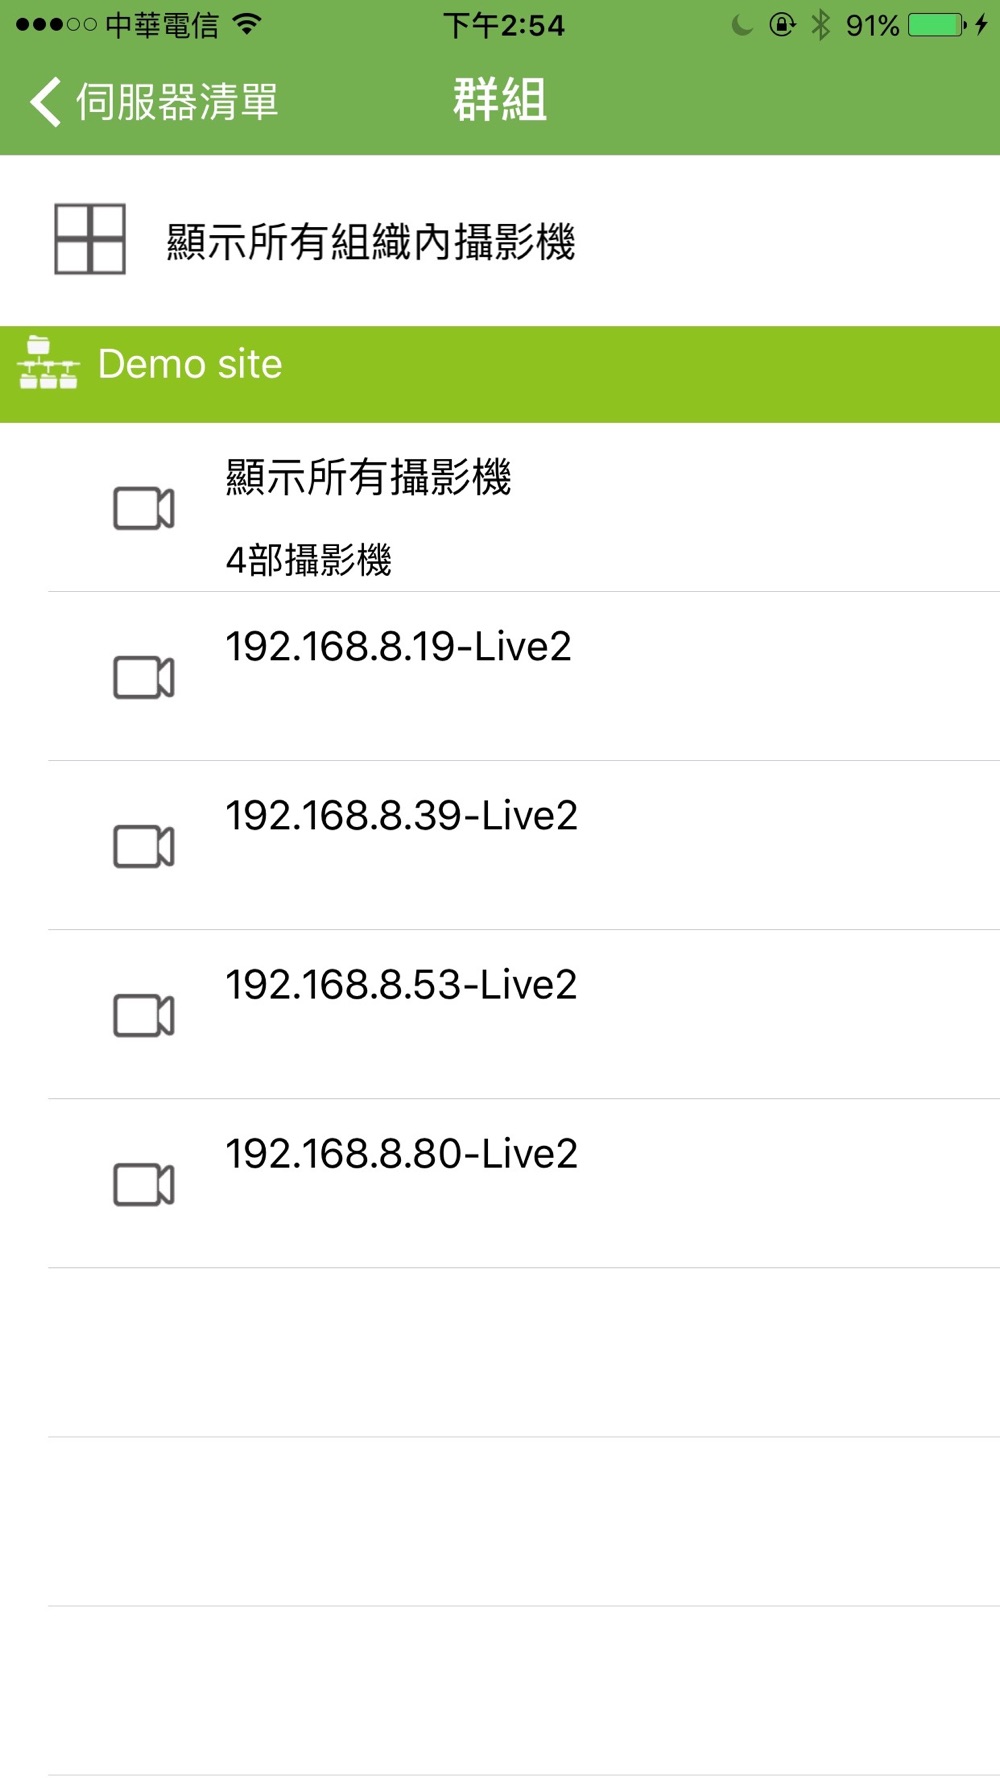Tap the four-square grid layout icon
1000x1778 pixels.
coord(90,239)
